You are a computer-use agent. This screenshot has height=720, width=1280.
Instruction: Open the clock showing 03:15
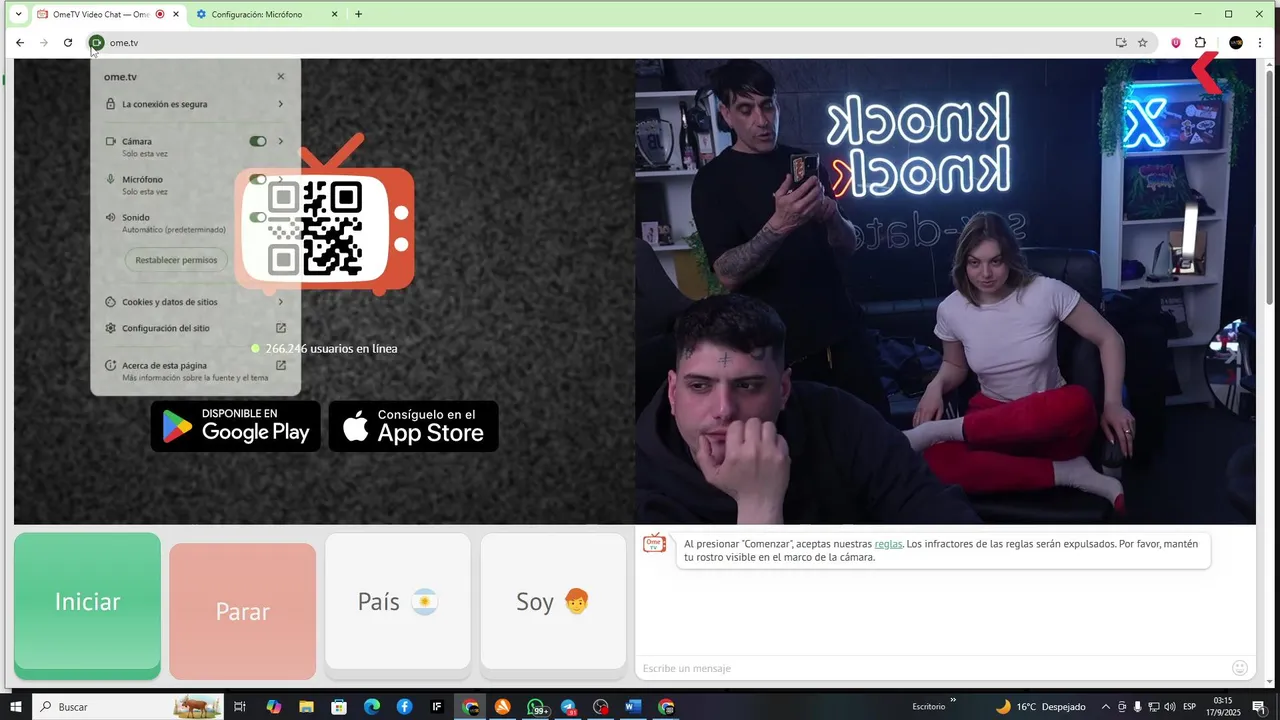coord(1223,707)
